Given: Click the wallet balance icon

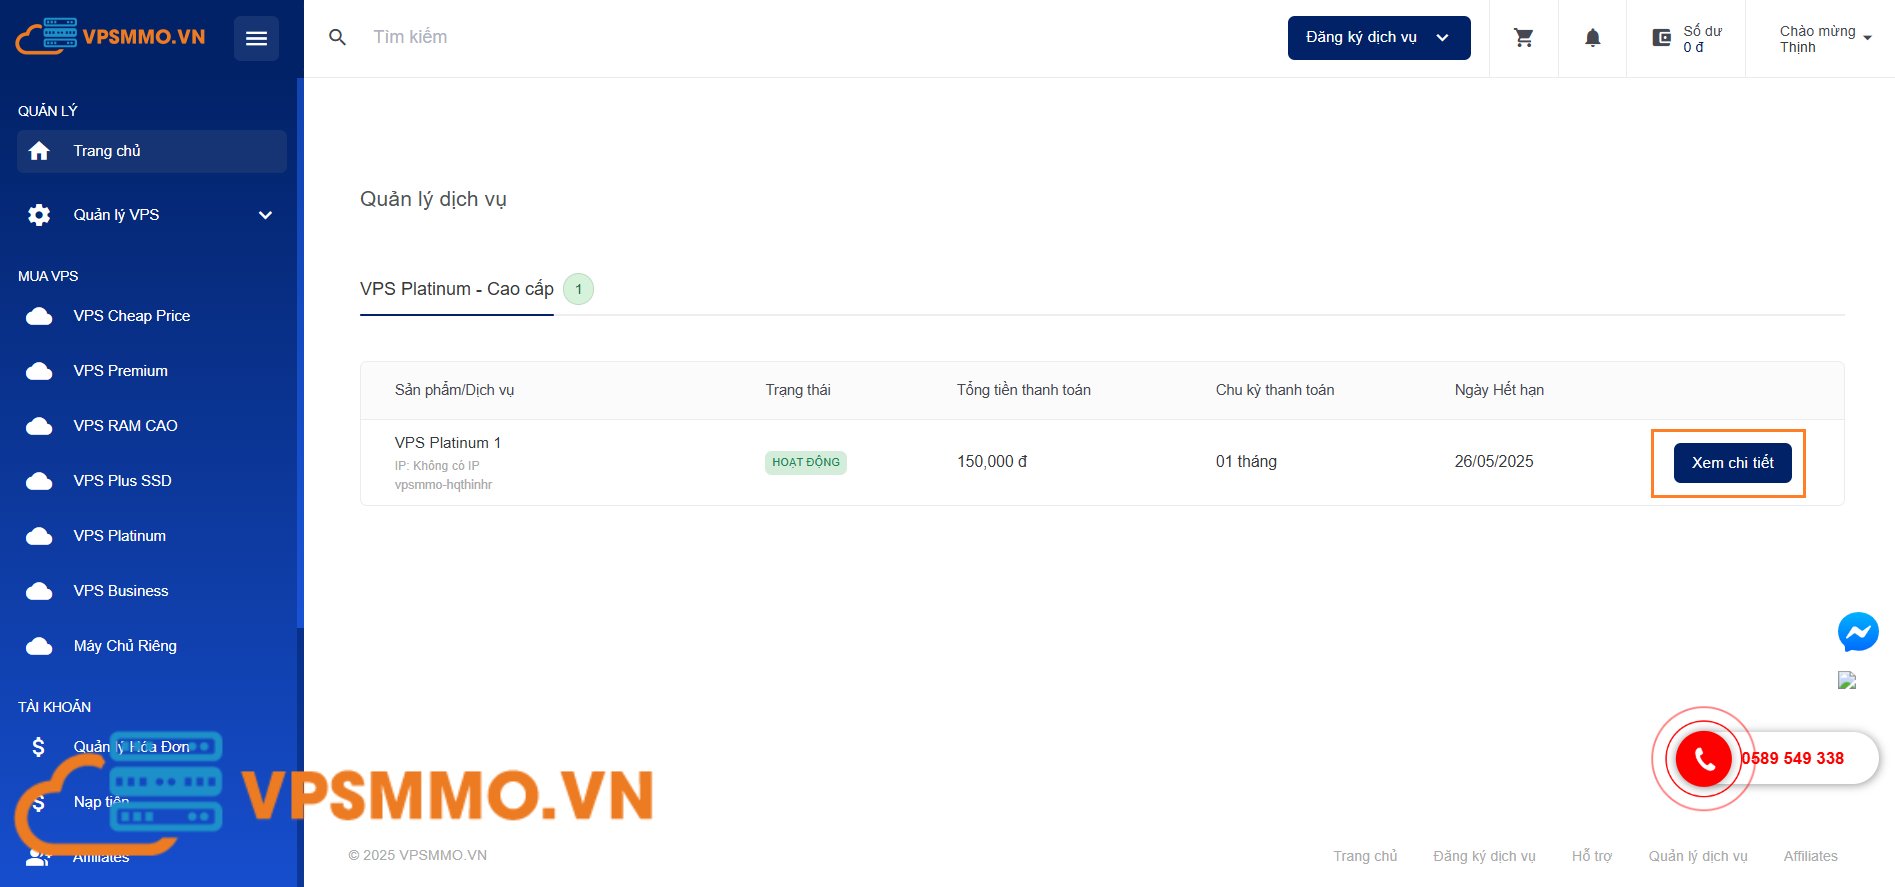Looking at the screenshot, I should click(1661, 38).
